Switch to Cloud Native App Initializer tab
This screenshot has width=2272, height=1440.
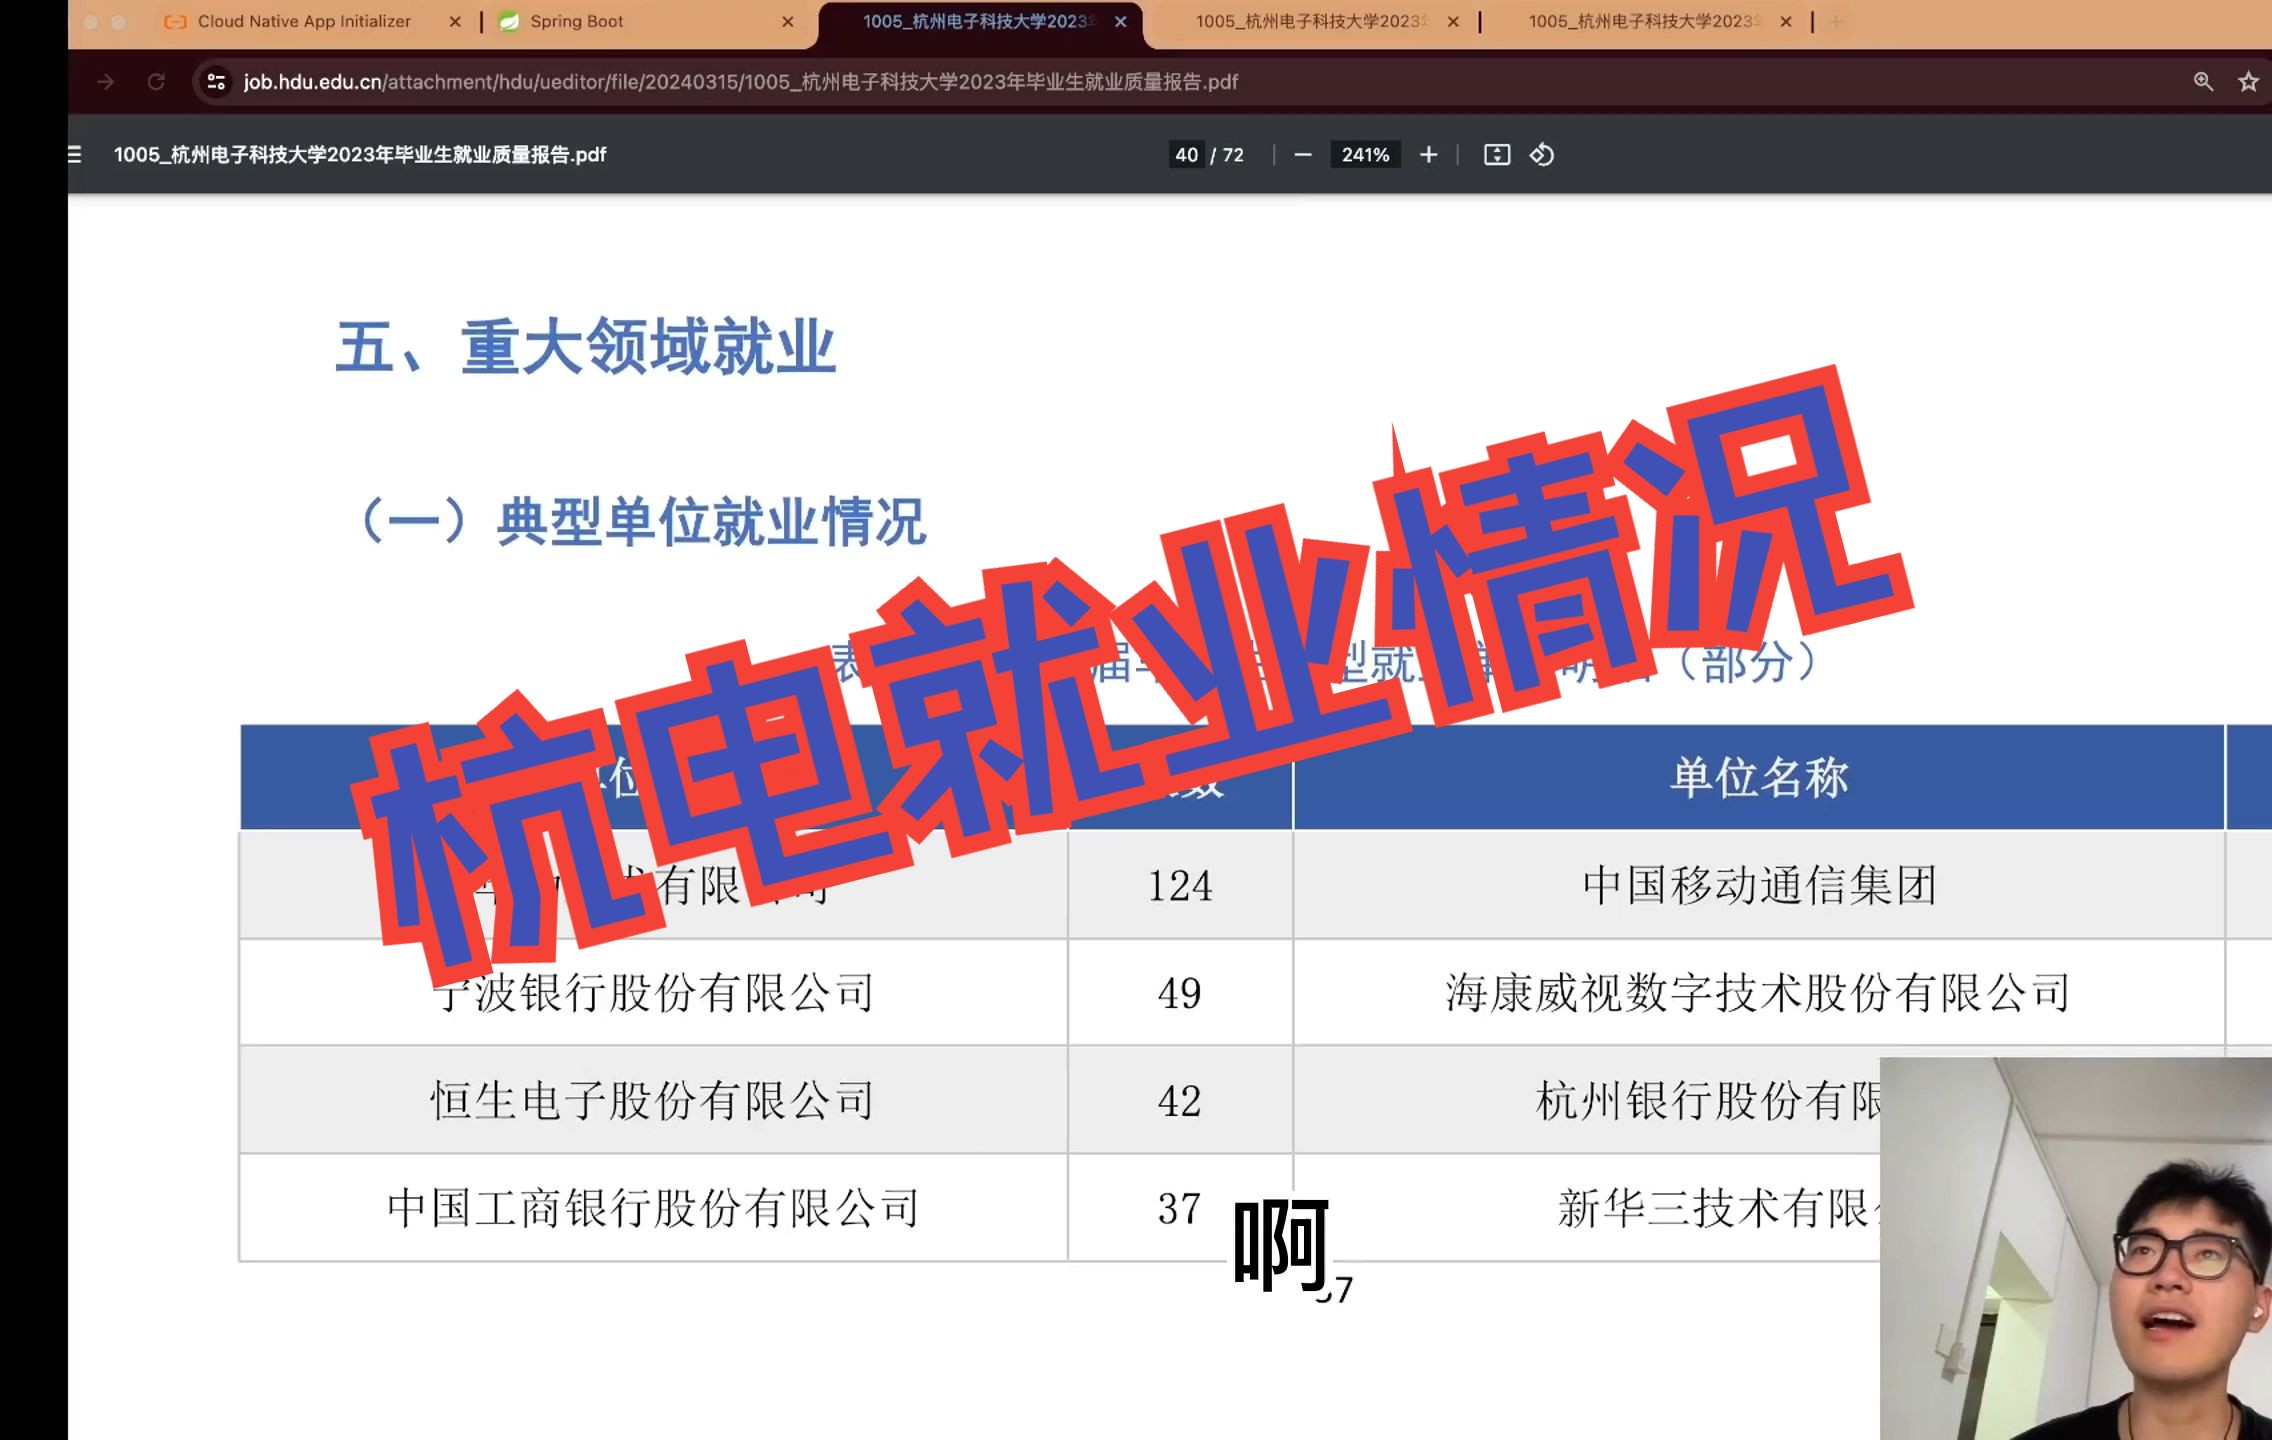(304, 21)
